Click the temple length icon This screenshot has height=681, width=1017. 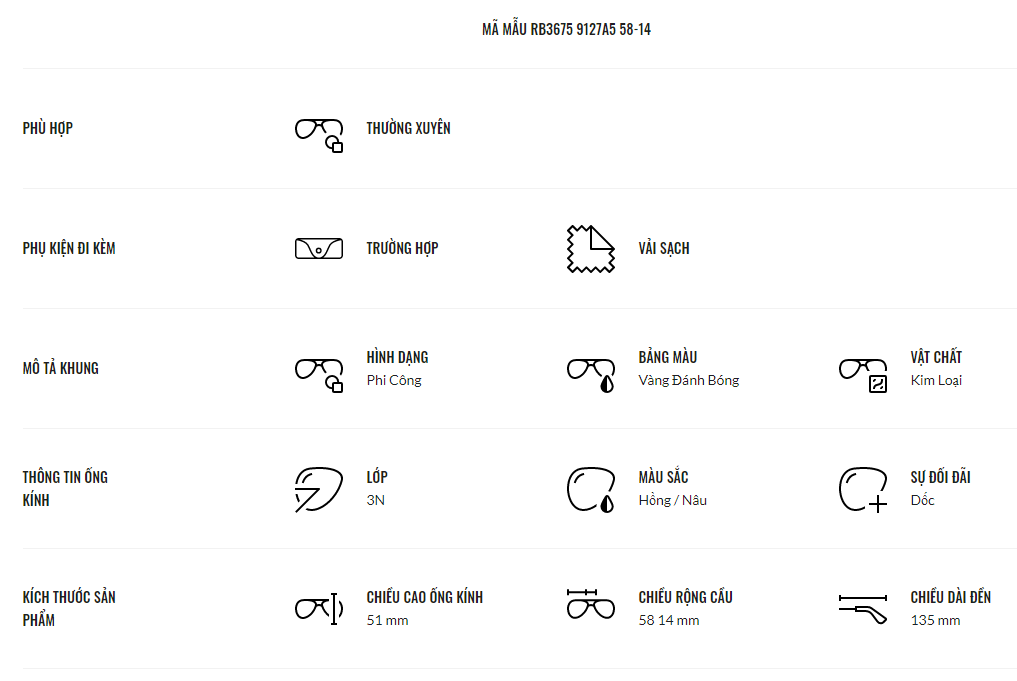point(863,608)
